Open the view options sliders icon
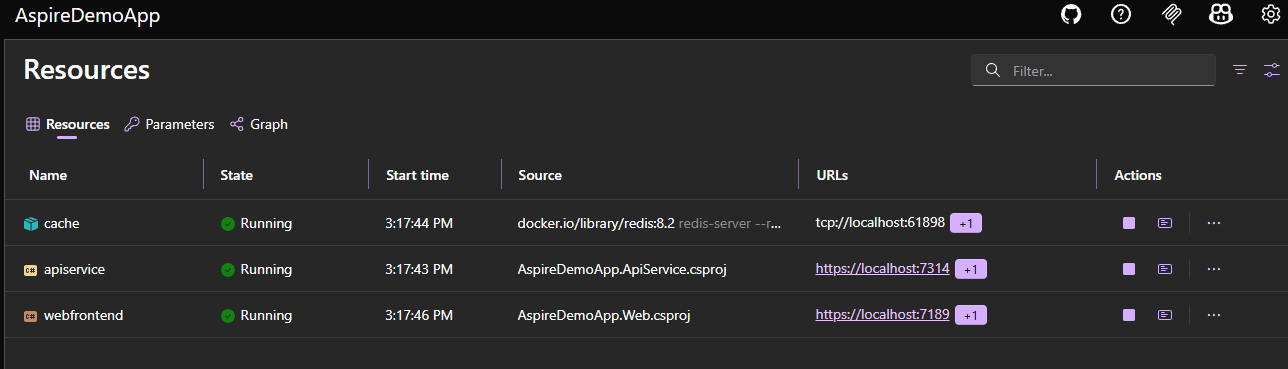1288x369 pixels. point(1271,70)
